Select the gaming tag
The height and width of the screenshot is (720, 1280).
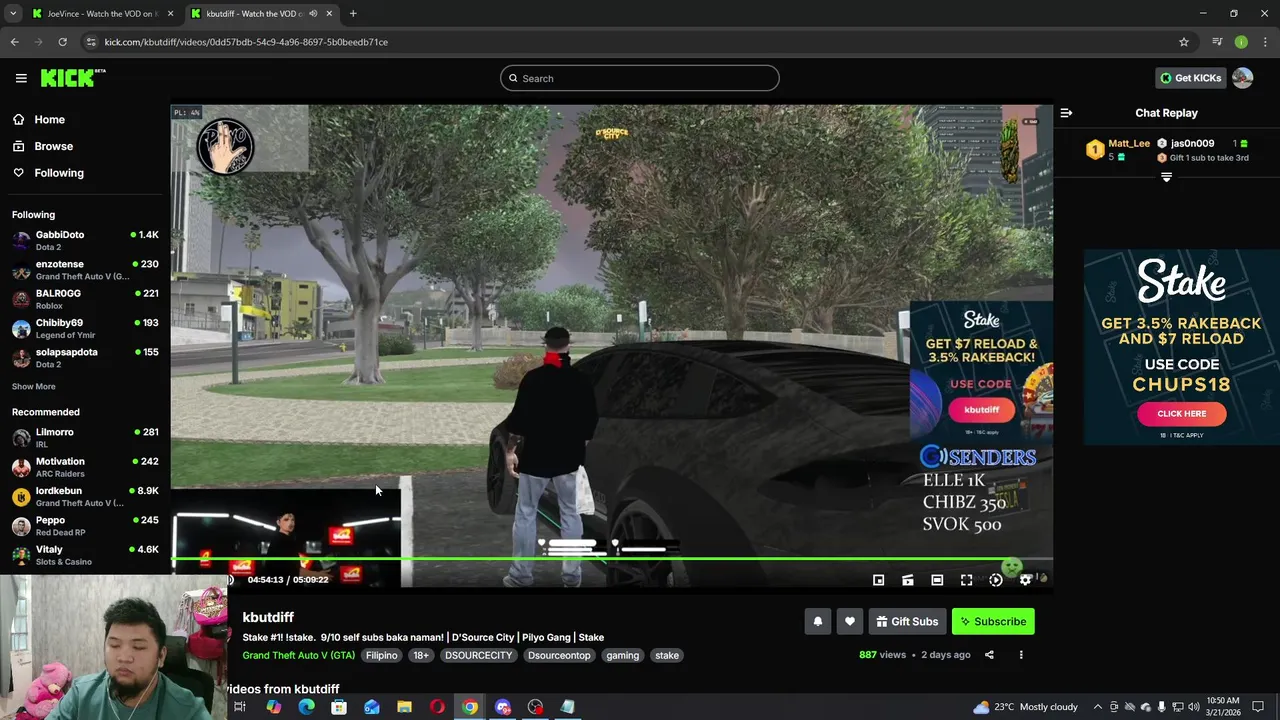pos(622,655)
